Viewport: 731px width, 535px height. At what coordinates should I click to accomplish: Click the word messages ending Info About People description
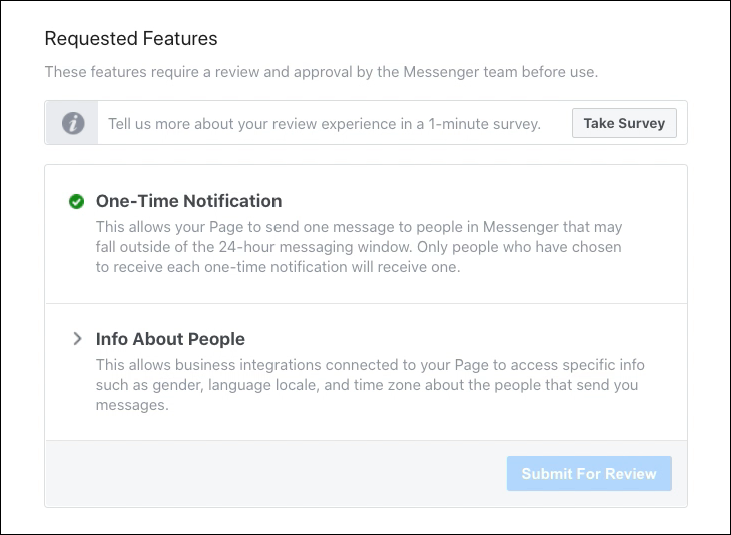132,405
